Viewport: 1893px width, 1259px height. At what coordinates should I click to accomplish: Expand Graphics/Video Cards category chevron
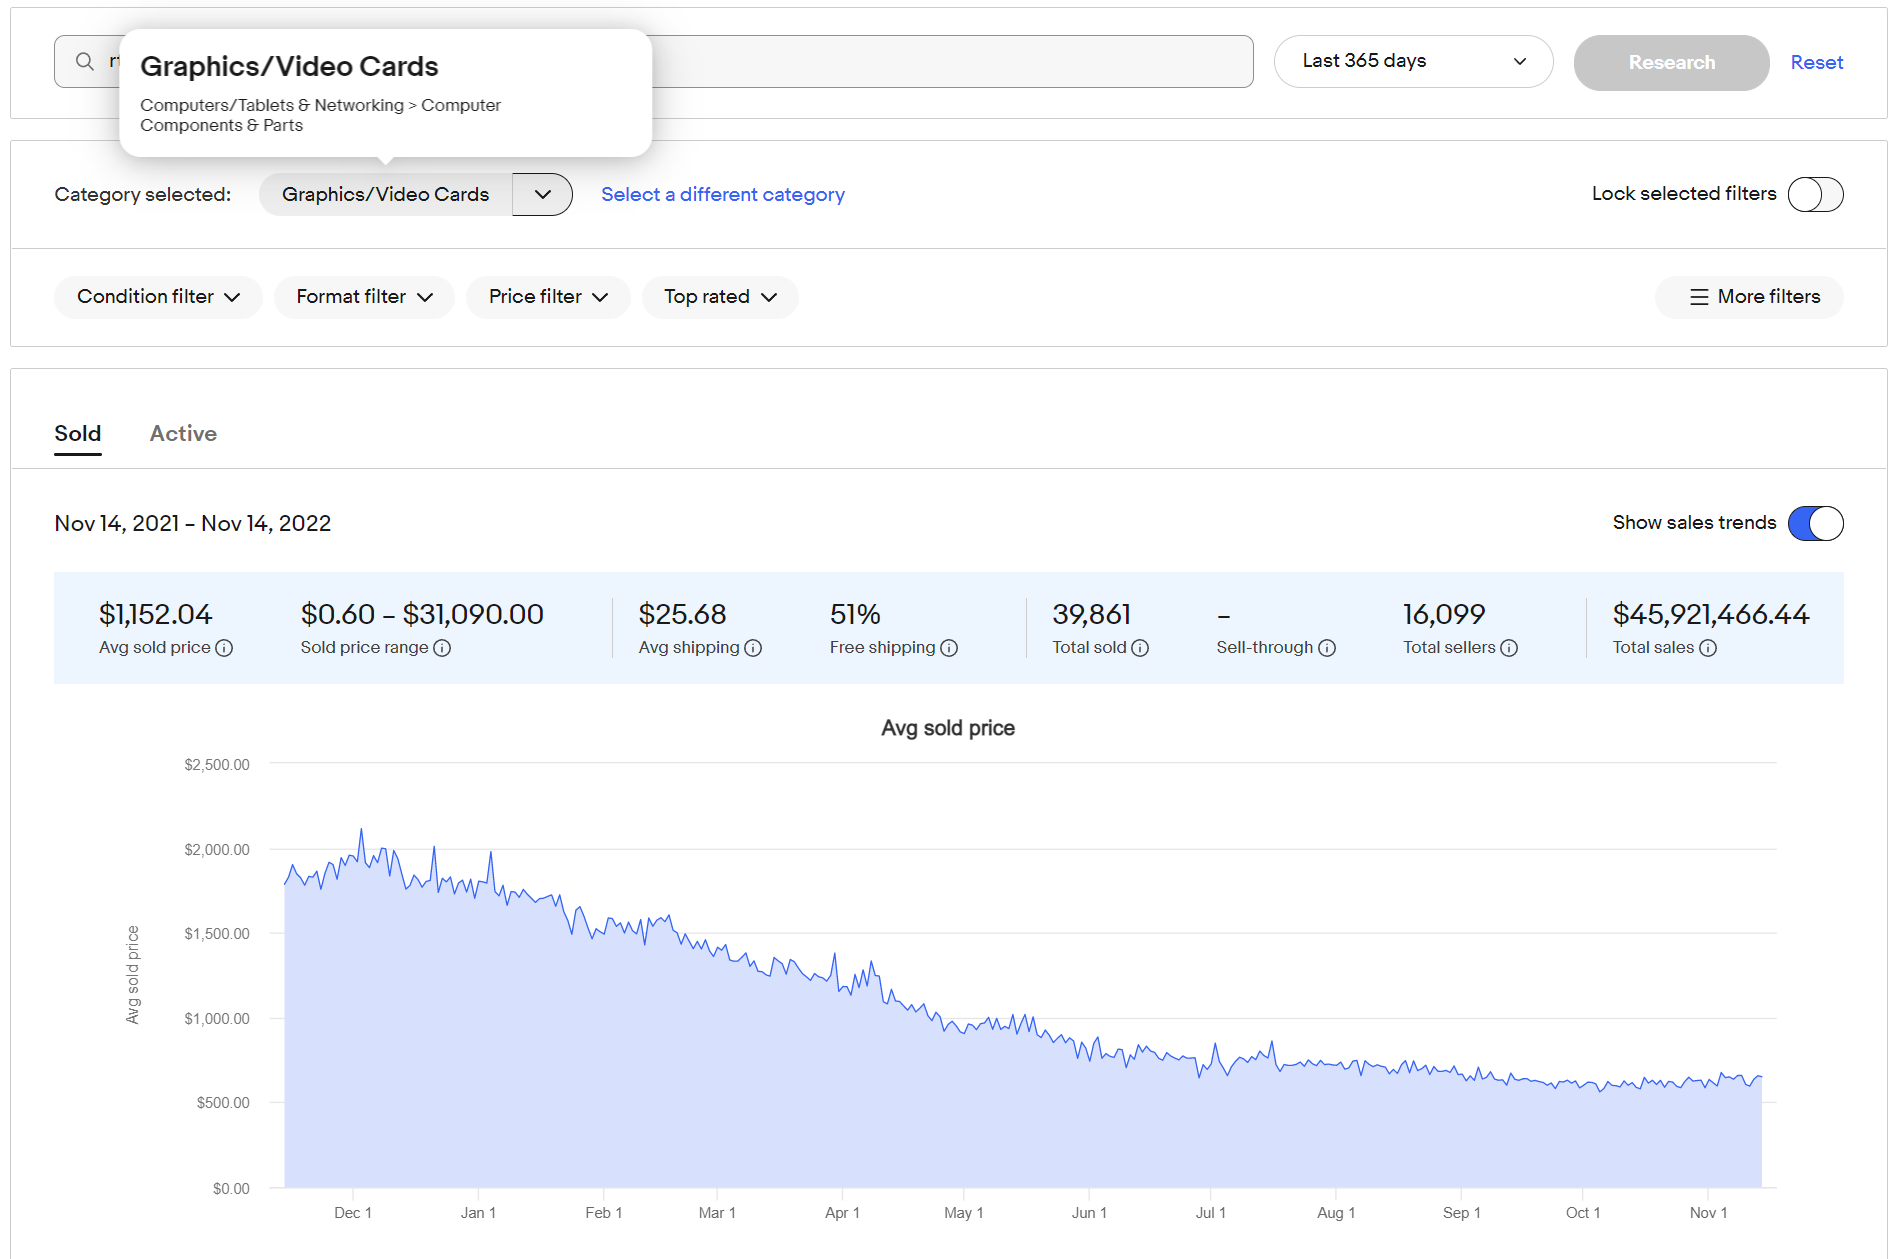point(542,194)
